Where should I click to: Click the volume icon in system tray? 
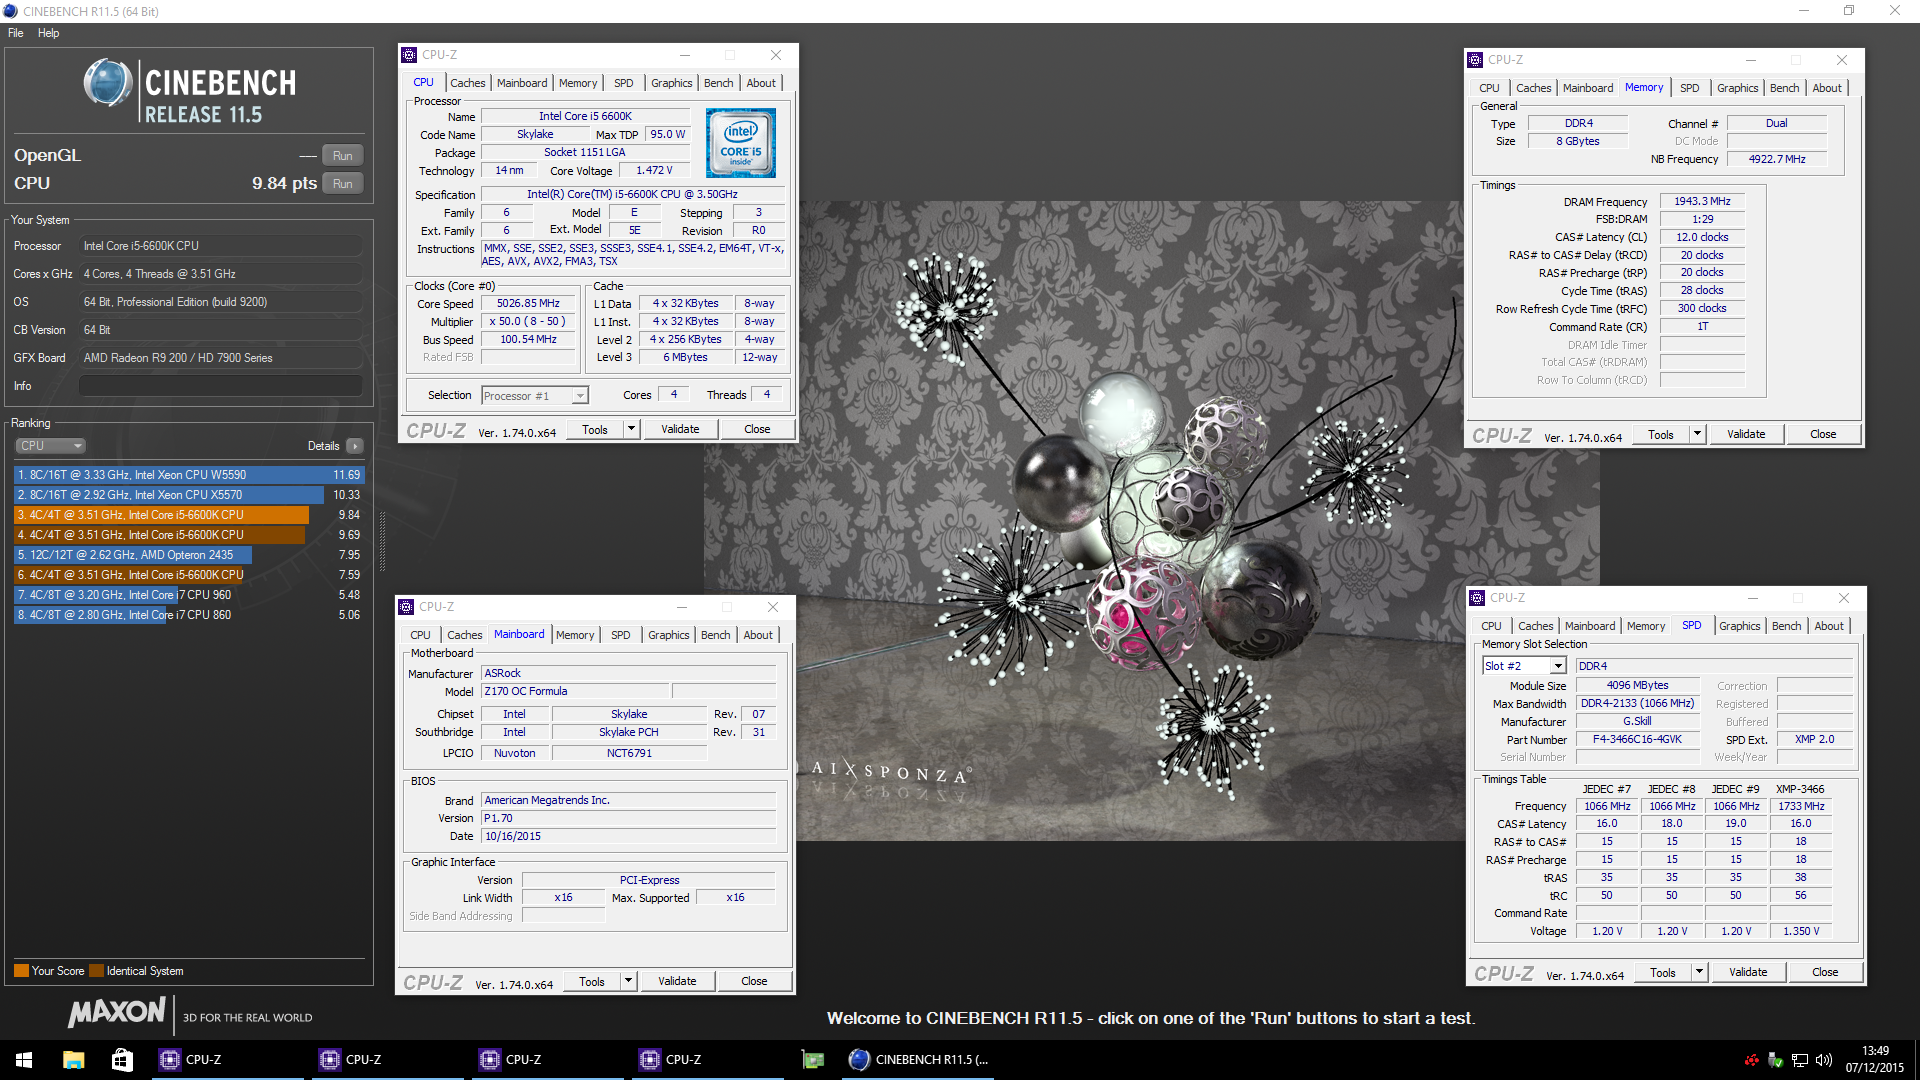pos(1823,1060)
